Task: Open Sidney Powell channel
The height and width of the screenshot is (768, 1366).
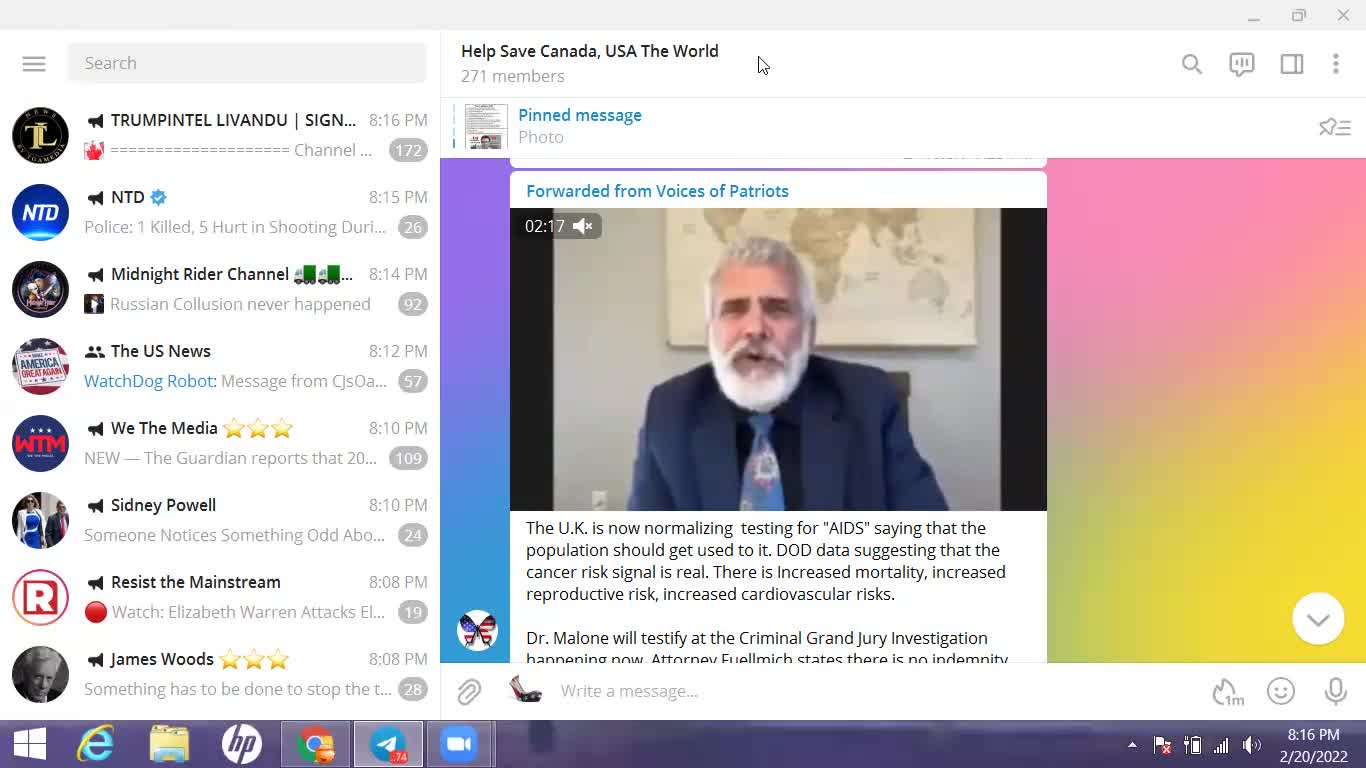Action: click(220, 520)
